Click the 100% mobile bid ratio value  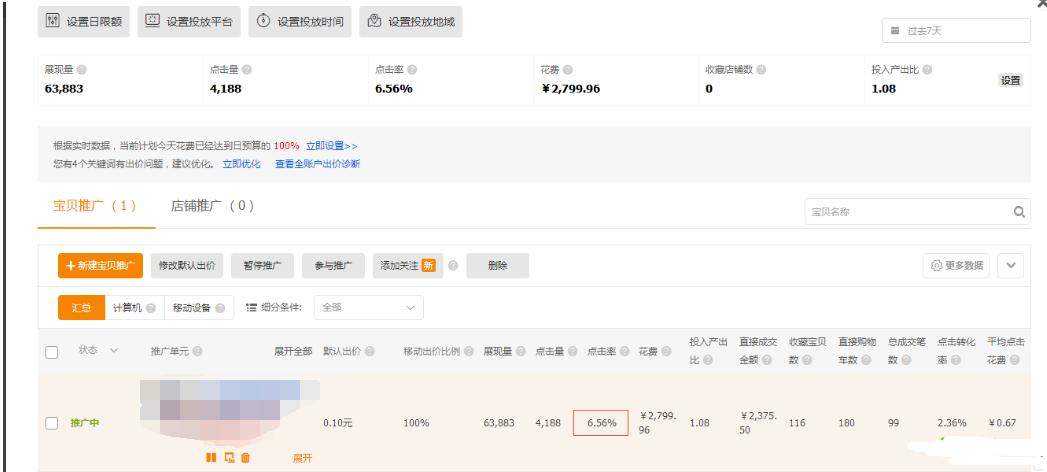click(x=416, y=423)
